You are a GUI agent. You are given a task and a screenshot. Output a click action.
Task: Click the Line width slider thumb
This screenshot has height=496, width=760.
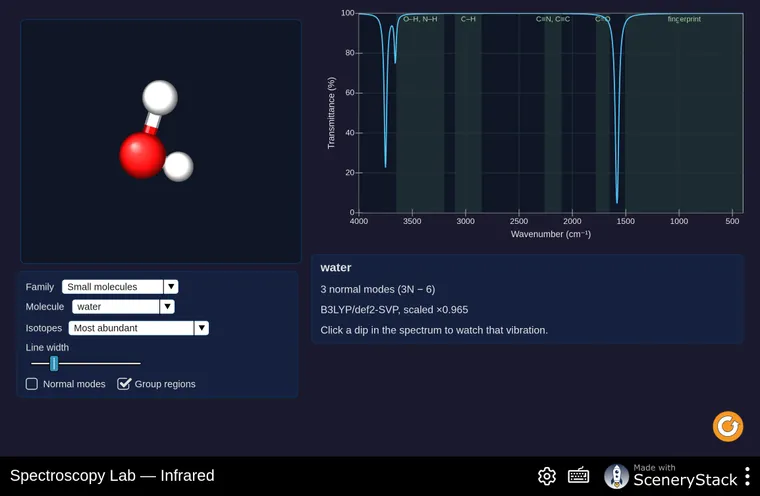coord(54,363)
